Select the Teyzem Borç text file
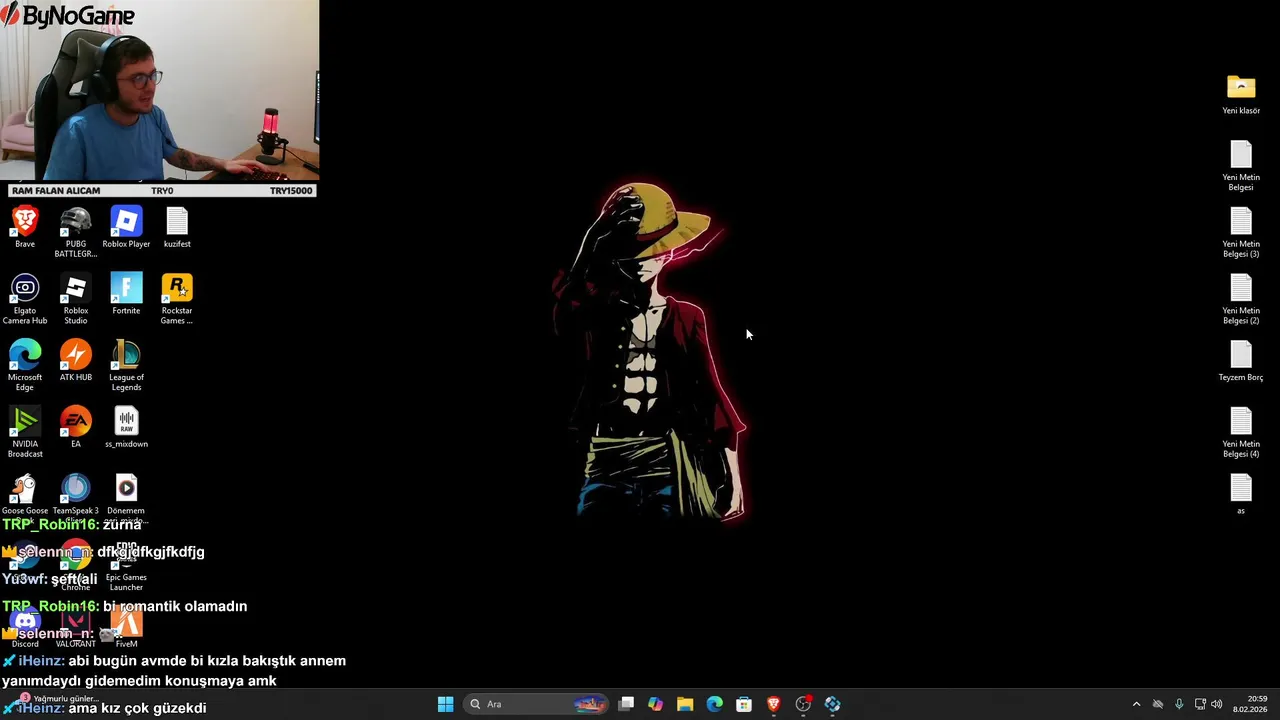This screenshot has height=720, width=1280. coord(1241,361)
